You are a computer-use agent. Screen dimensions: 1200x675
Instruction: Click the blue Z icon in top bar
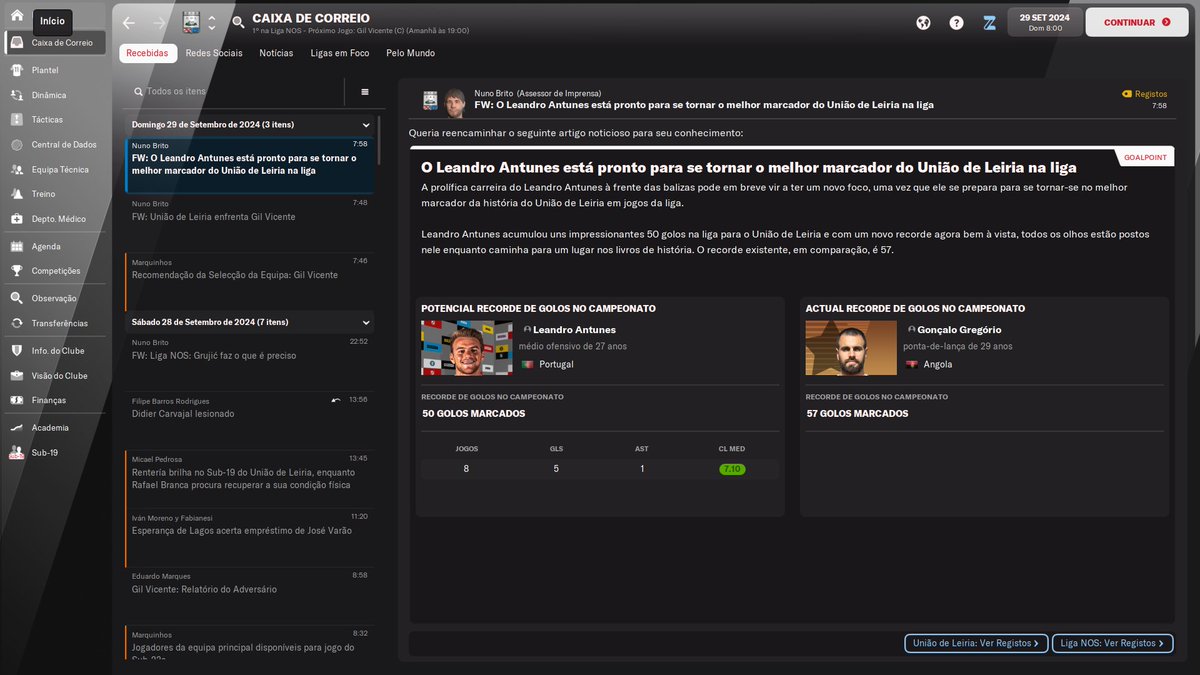tap(989, 22)
